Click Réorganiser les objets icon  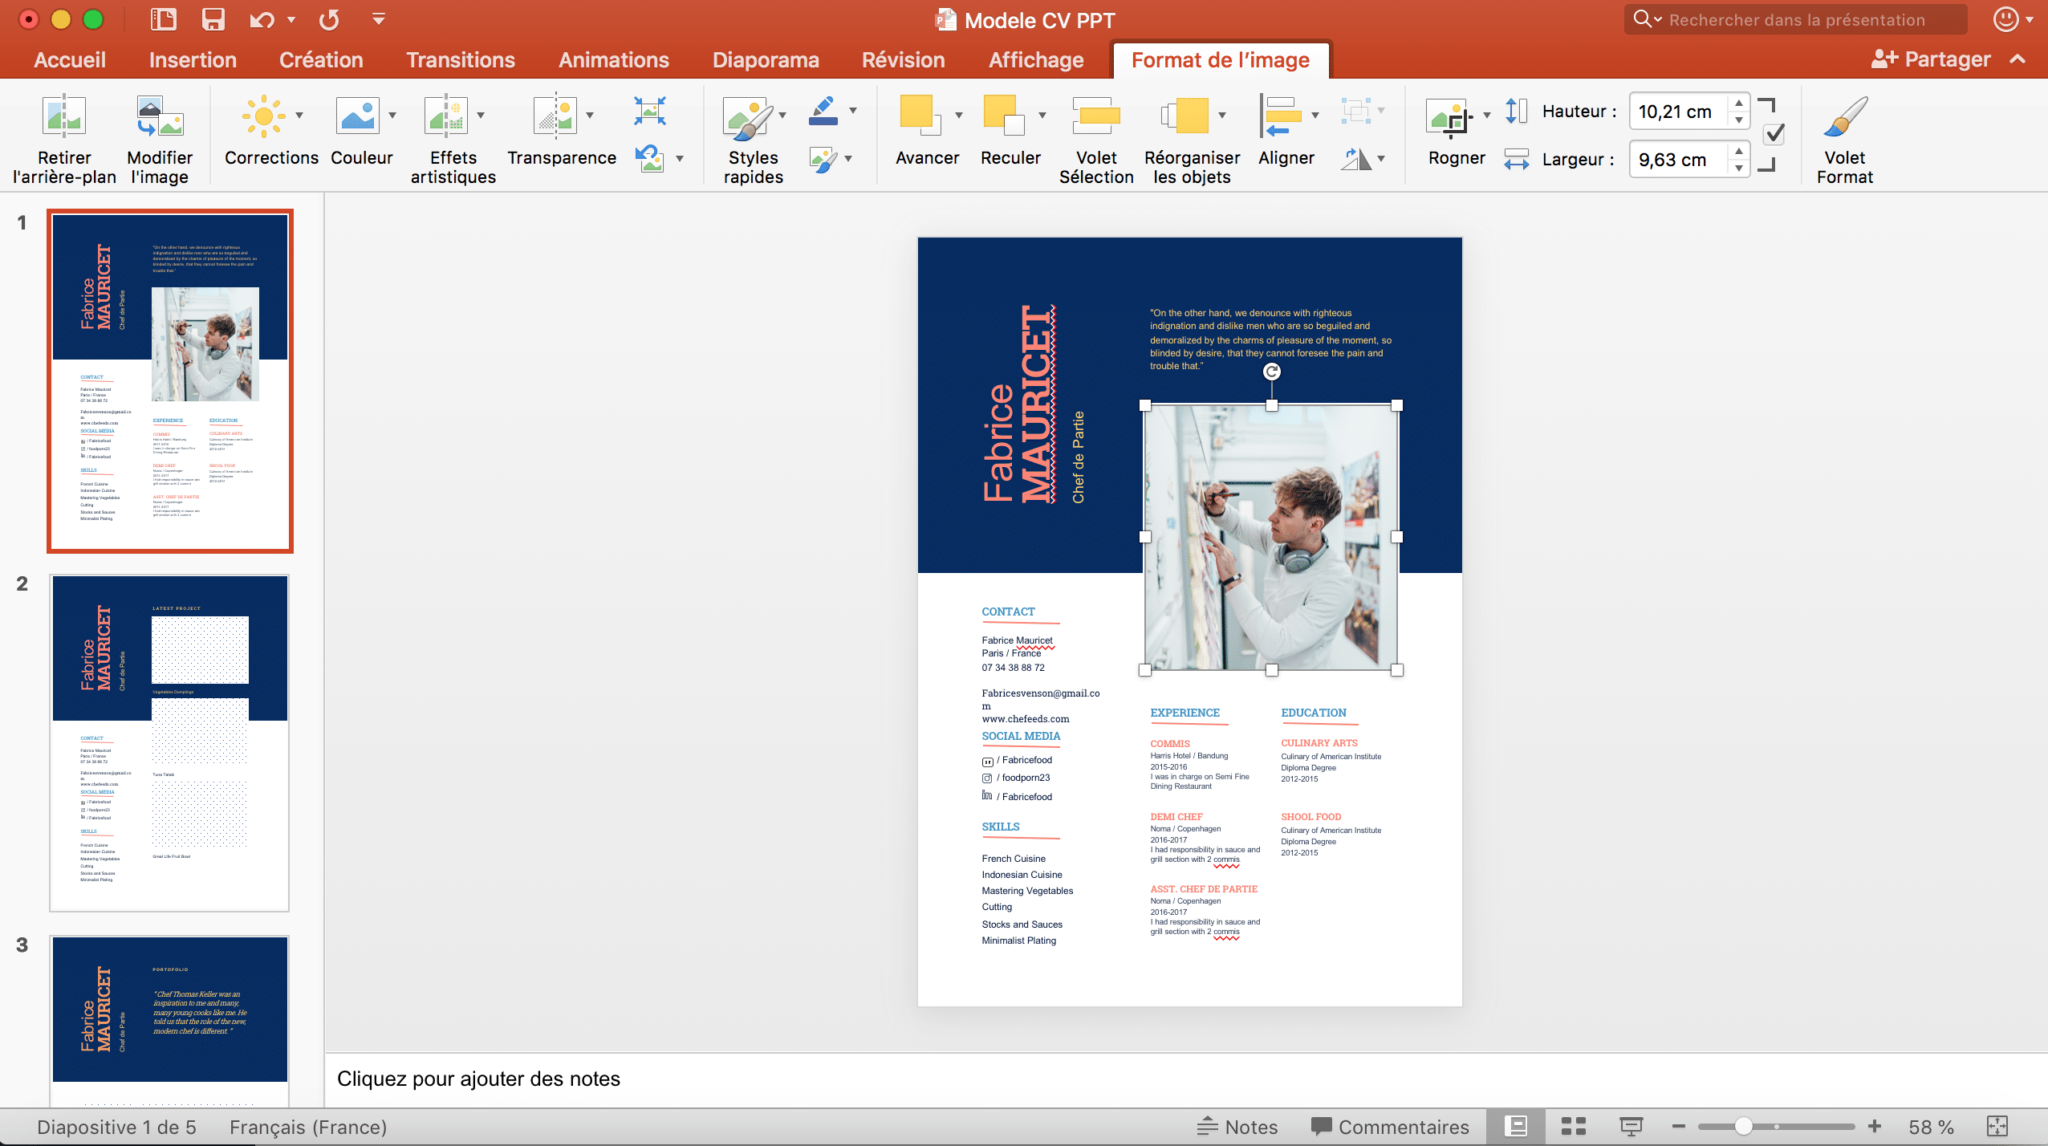click(x=1186, y=115)
